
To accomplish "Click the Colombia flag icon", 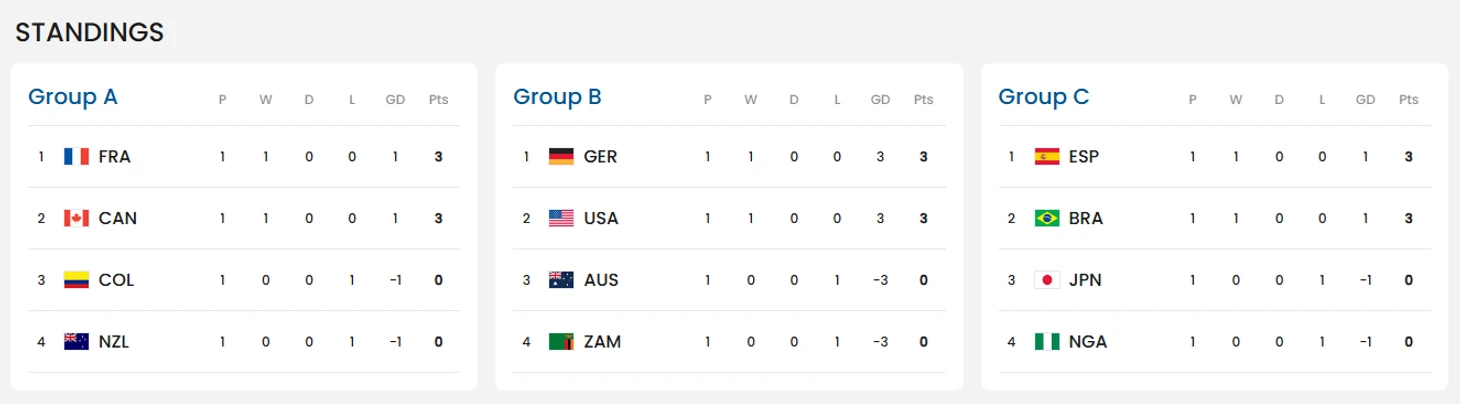I will tap(76, 280).
